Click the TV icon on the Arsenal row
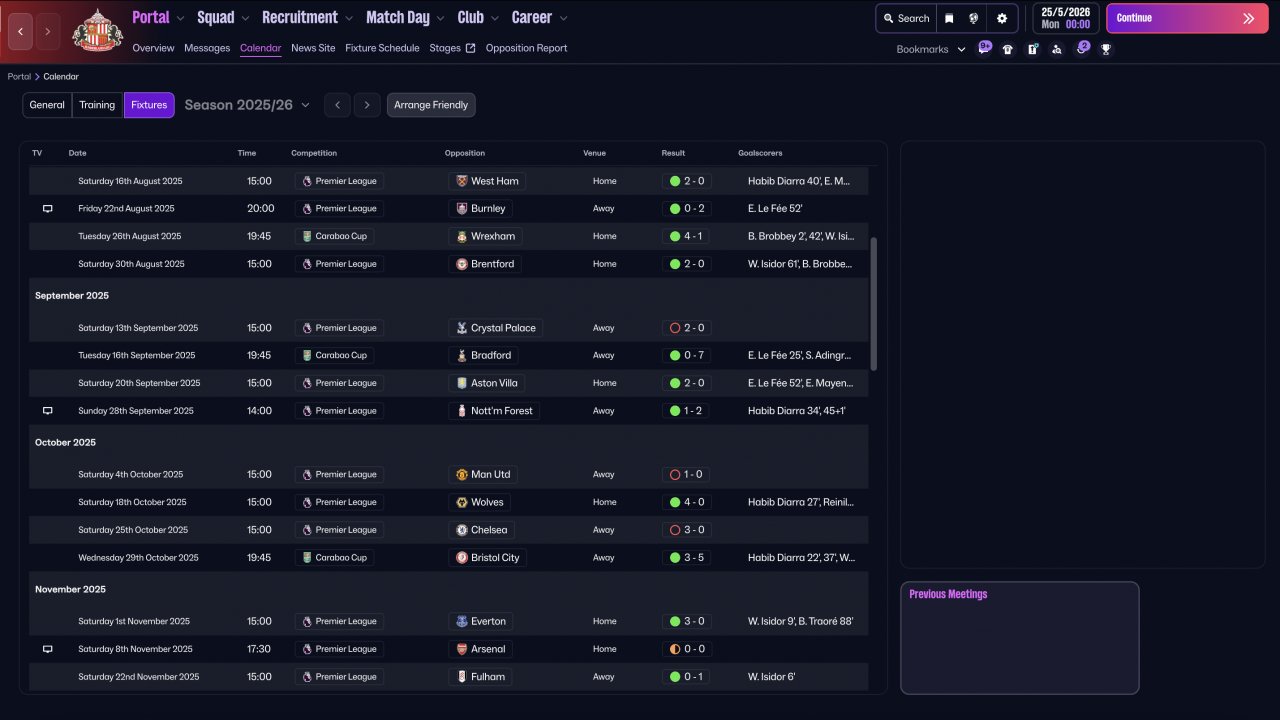 [47, 649]
